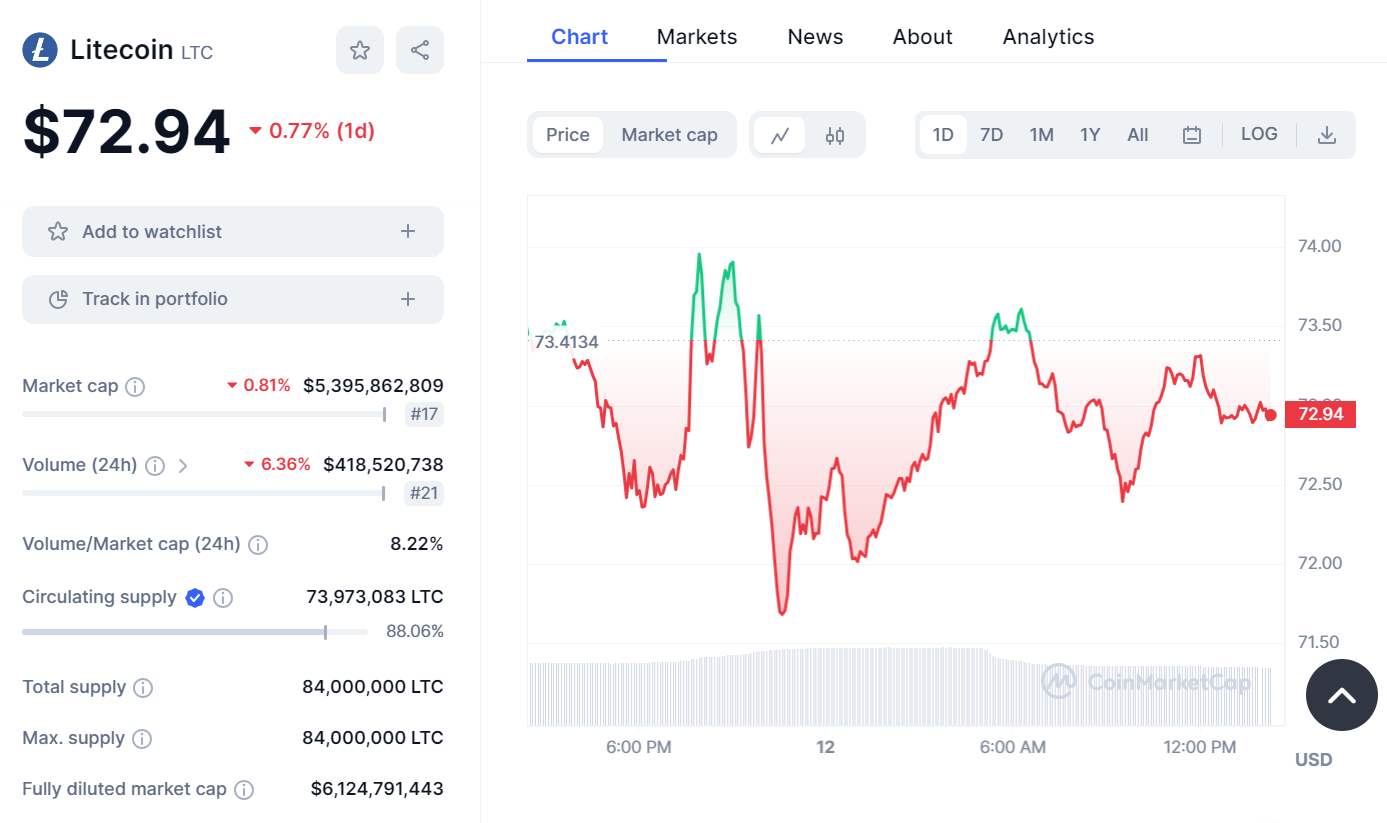Viewport: 1387px width, 823px height.
Task: Click the Litecoin logo icon
Action: tap(40, 50)
